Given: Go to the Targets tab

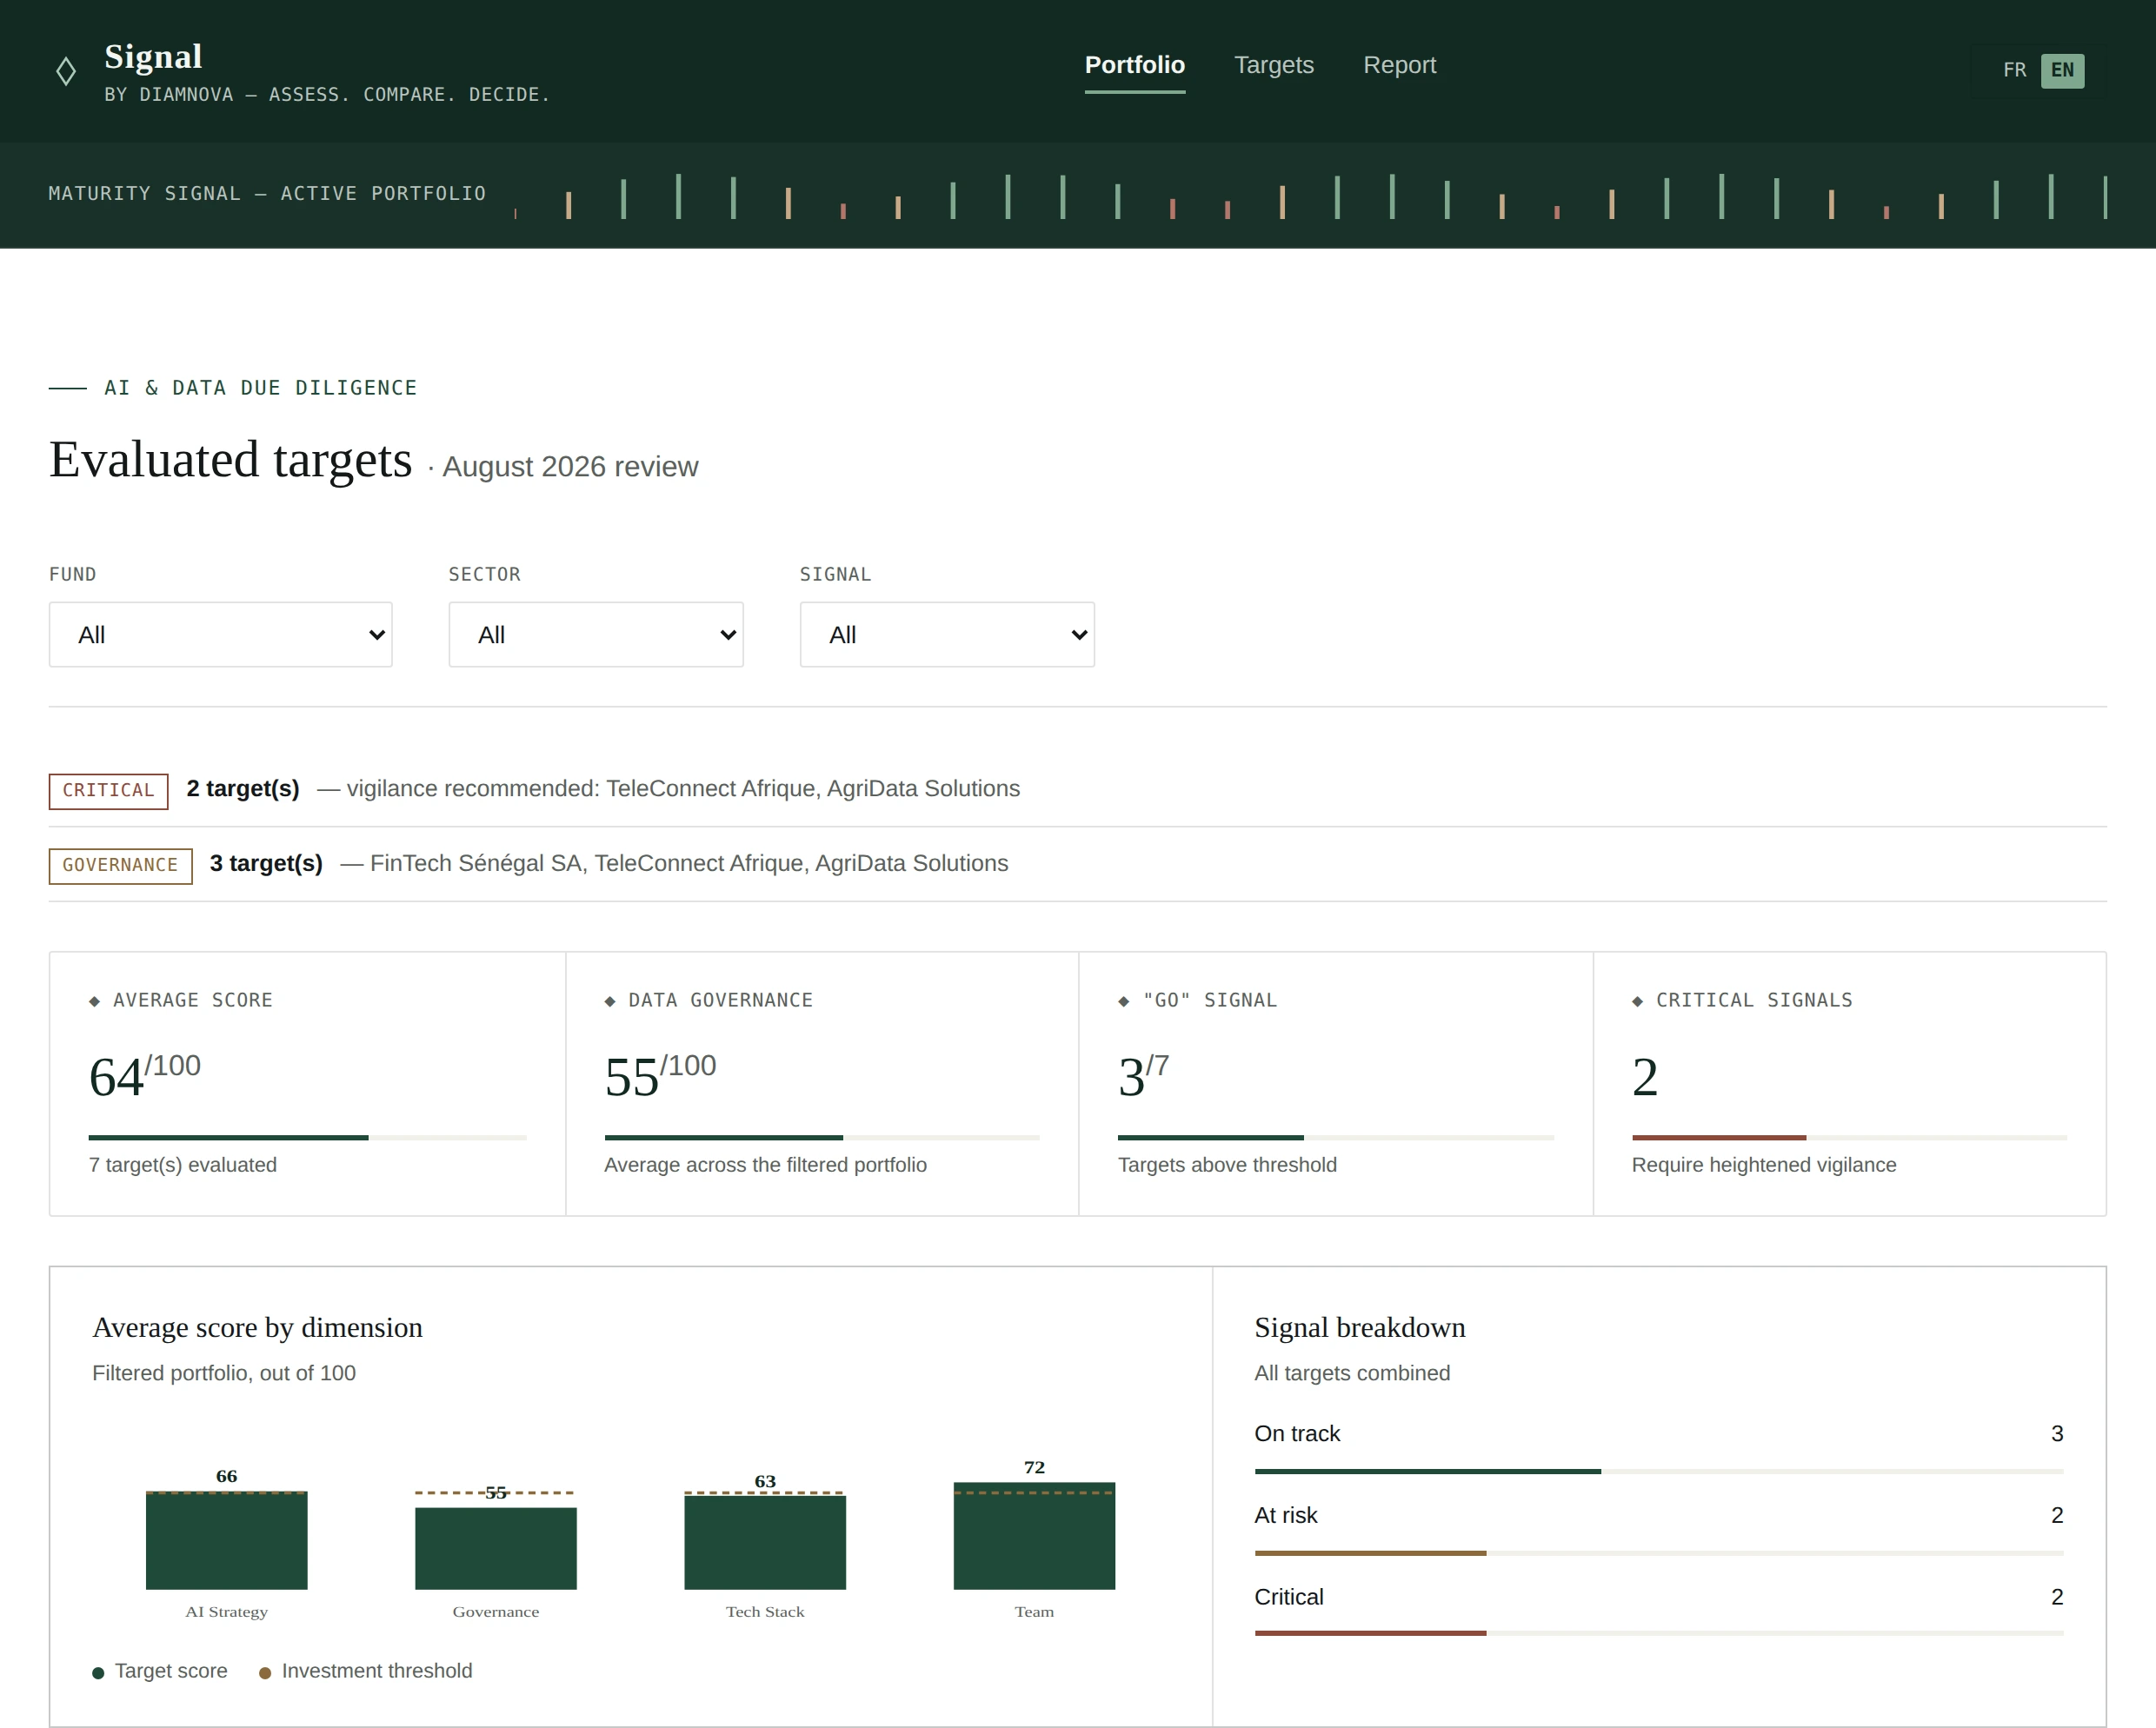Looking at the screenshot, I should point(1273,65).
